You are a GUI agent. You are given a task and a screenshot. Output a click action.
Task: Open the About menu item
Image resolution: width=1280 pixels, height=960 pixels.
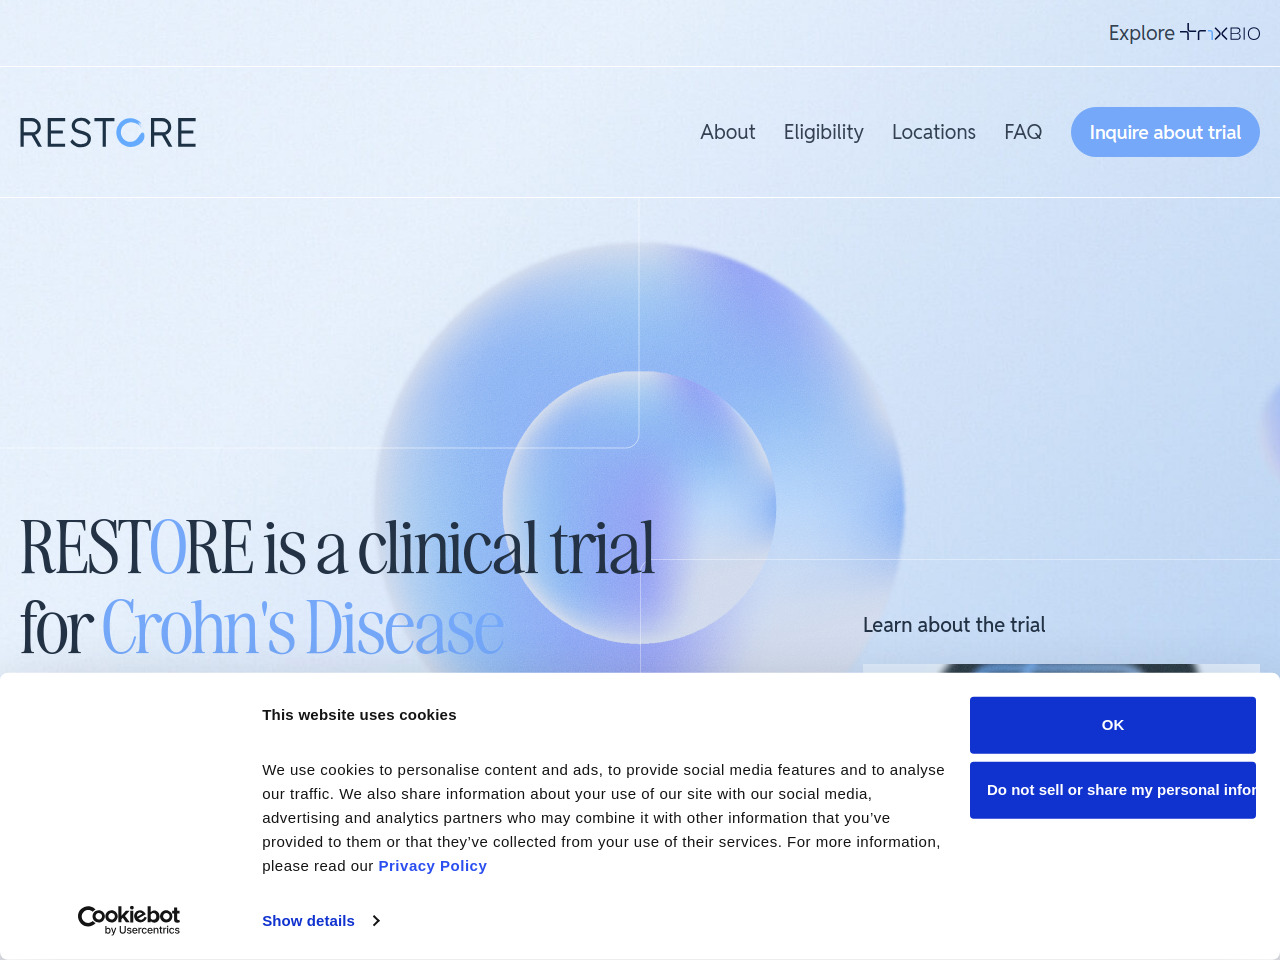click(728, 132)
